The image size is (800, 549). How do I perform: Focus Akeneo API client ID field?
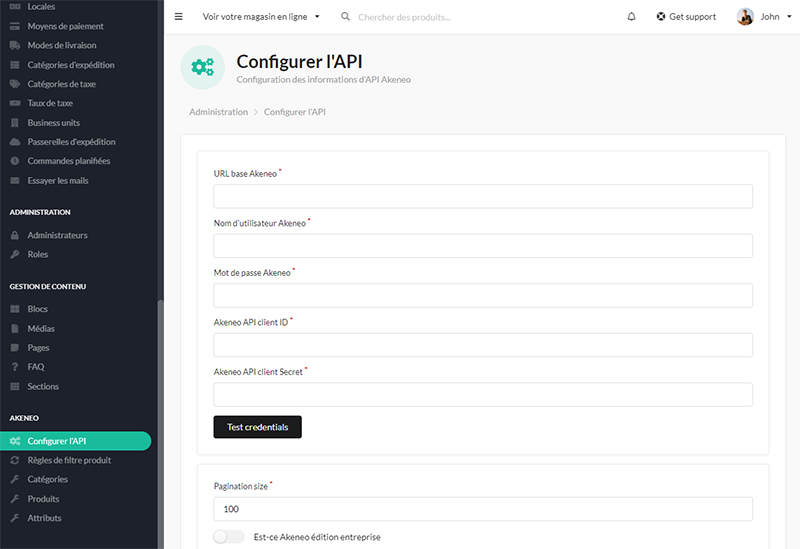[x=483, y=345]
